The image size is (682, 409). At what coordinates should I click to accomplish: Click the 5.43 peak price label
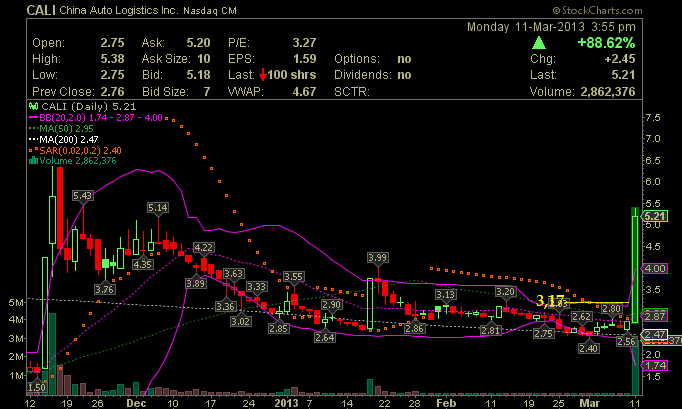82,196
